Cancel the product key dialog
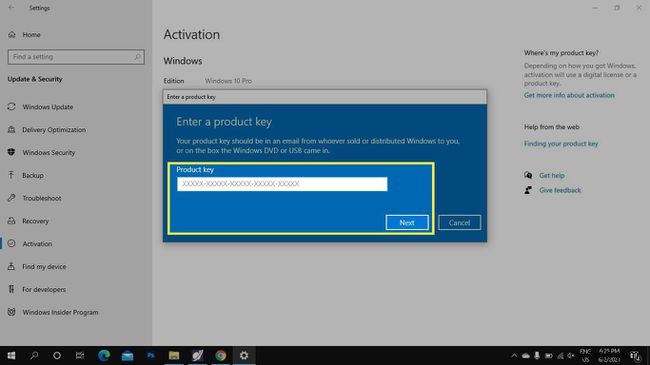The image size is (650, 365). [x=459, y=223]
